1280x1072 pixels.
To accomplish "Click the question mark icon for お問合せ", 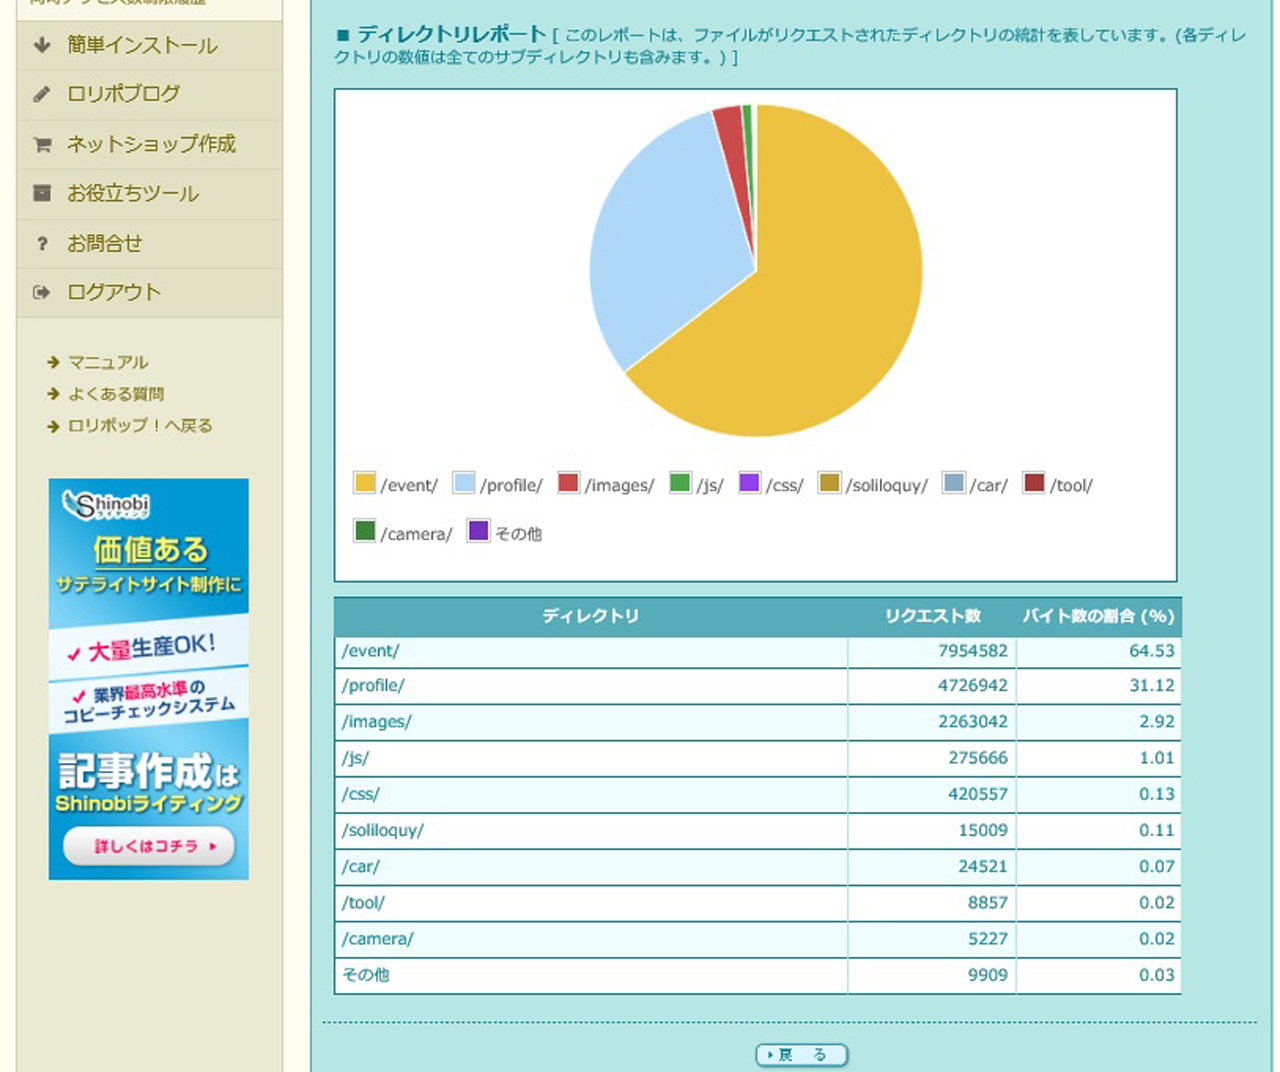I will point(42,243).
